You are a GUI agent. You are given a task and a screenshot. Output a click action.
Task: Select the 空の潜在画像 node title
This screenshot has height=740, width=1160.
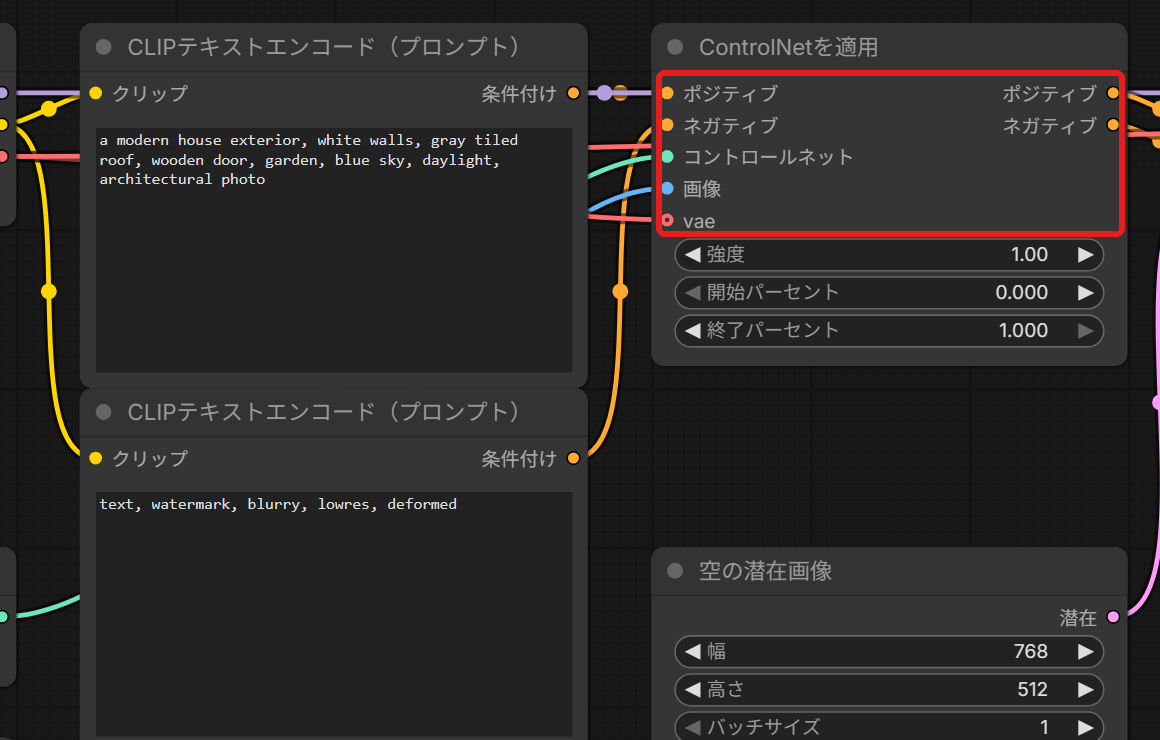click(x=766, y=571)
